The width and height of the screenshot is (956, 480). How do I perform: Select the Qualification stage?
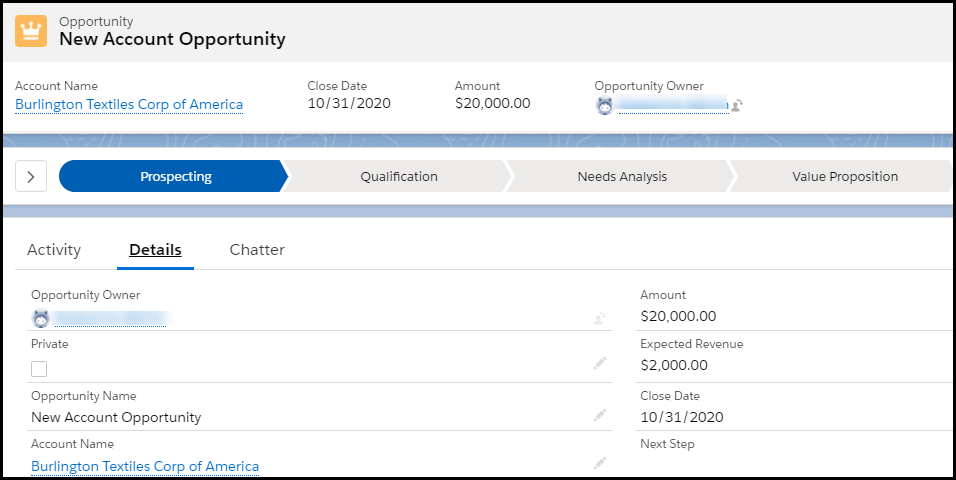click(398, 176)
